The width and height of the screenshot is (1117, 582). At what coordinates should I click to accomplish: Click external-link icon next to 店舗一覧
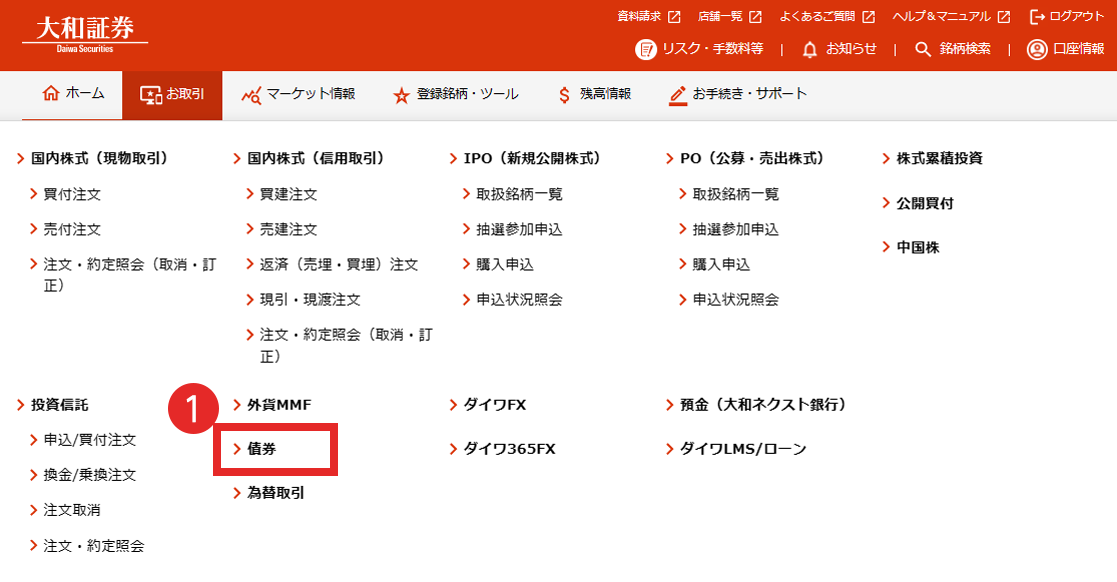tap(756, 17)
